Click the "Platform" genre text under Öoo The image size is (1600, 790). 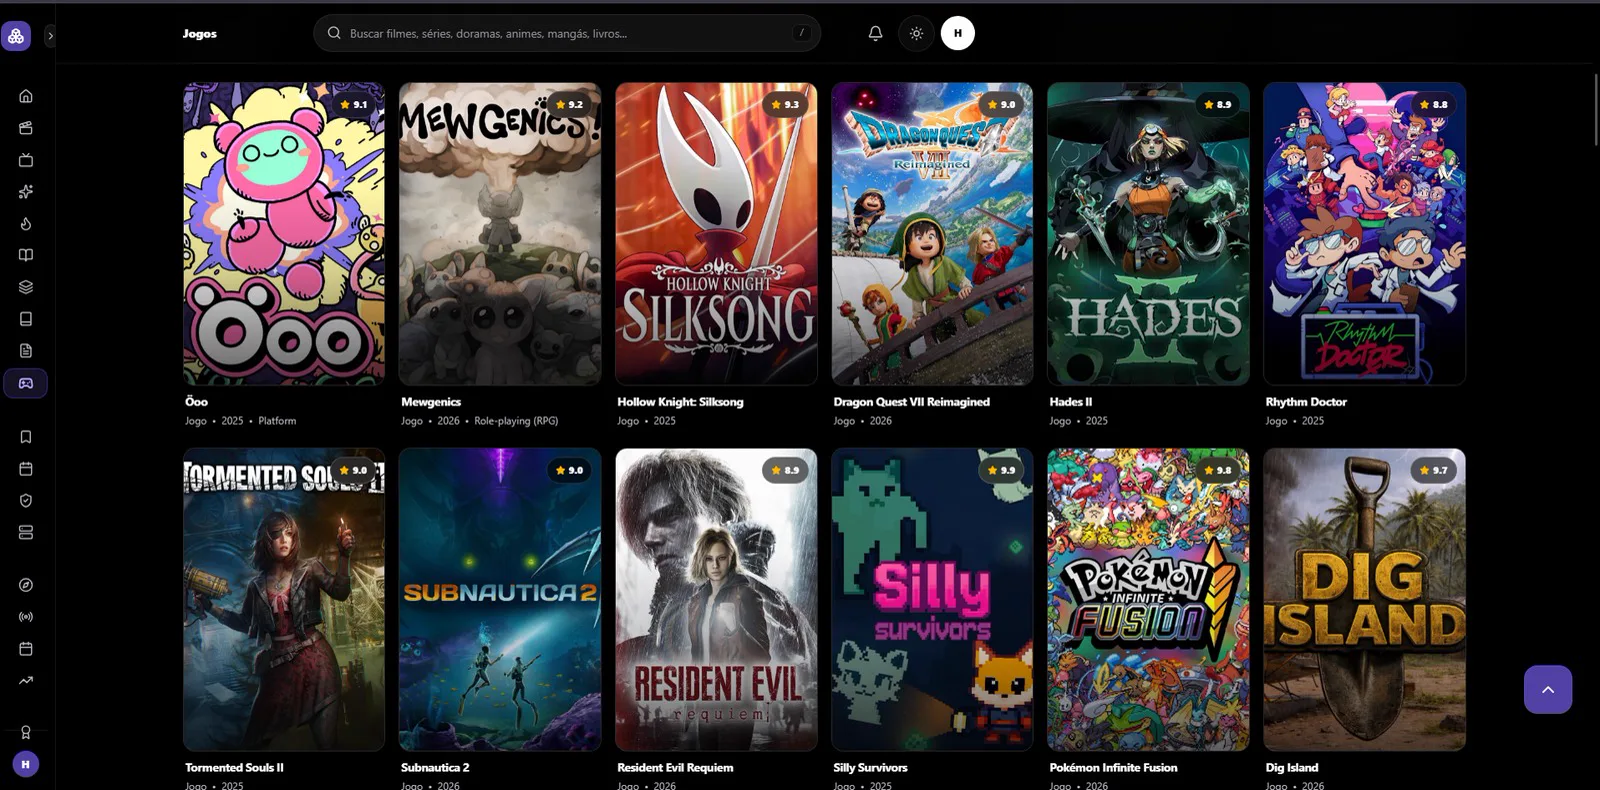(x=277, y=421)
